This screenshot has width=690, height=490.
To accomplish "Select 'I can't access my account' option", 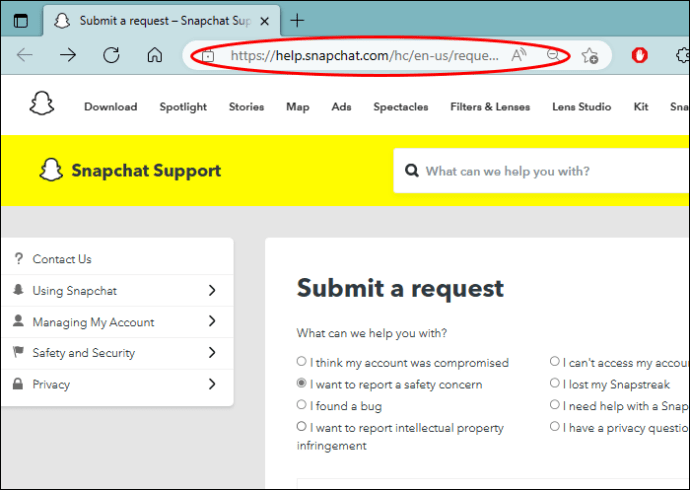I will (554, 361).
